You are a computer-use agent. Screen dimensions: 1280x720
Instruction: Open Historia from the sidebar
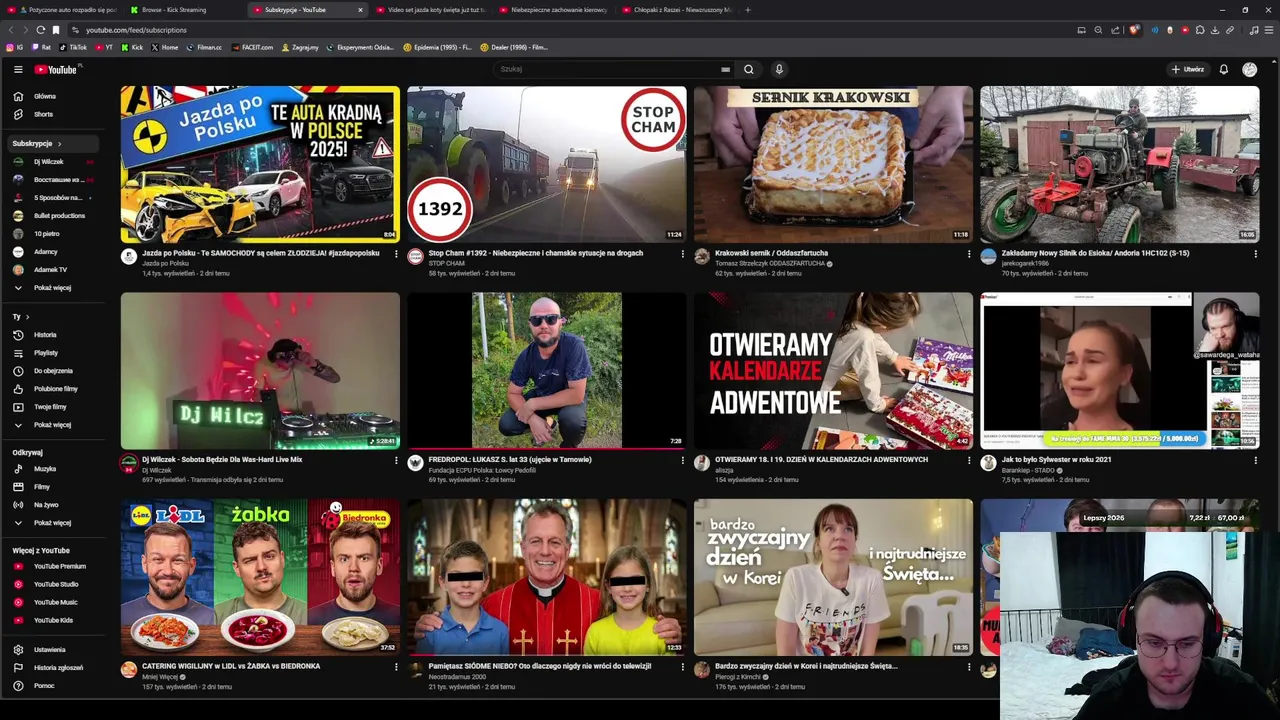(52, 335)
